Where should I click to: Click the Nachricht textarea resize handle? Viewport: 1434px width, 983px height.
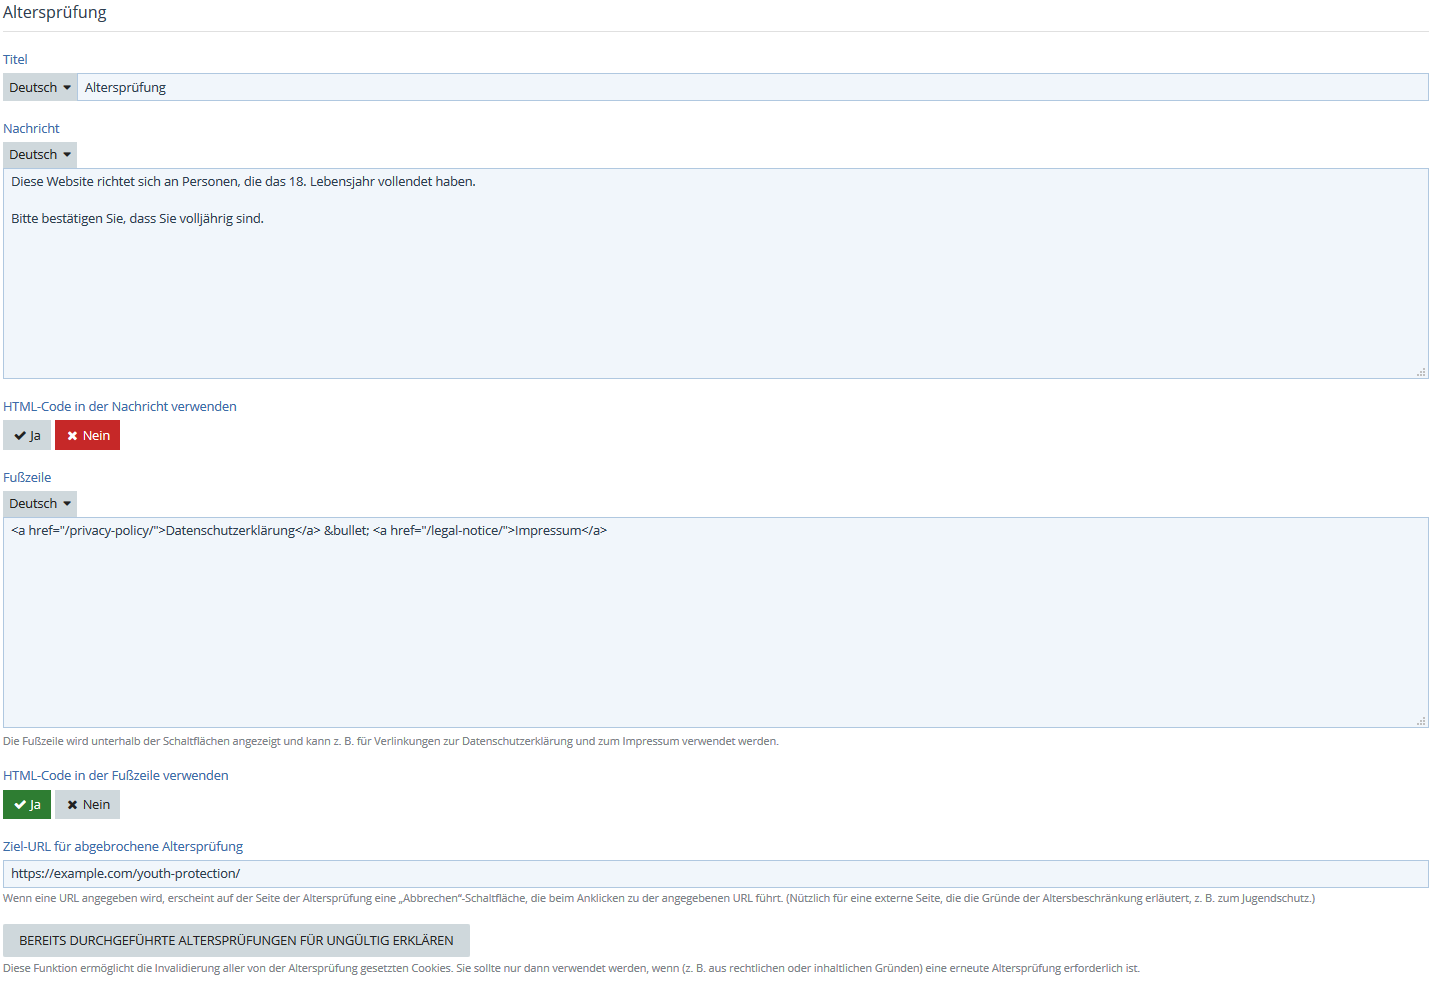[1420, 372]
